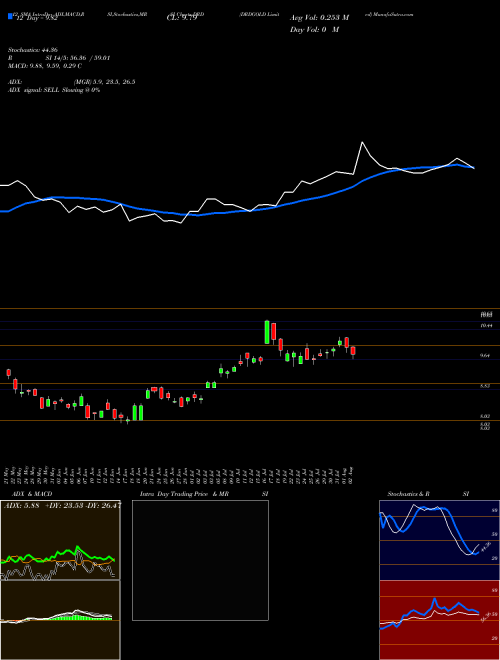
Task: Click the 'CL: 9.79' closing value
Action: (x=181, y=18)
